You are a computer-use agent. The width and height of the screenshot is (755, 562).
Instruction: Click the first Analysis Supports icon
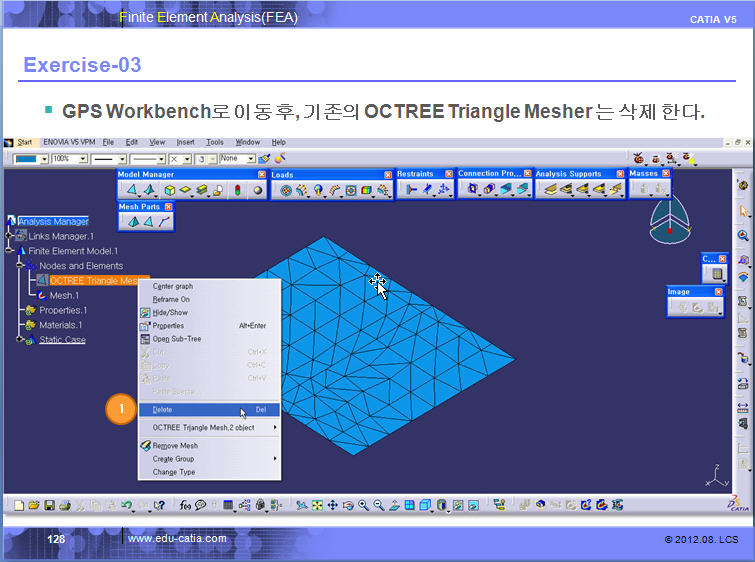550,189
